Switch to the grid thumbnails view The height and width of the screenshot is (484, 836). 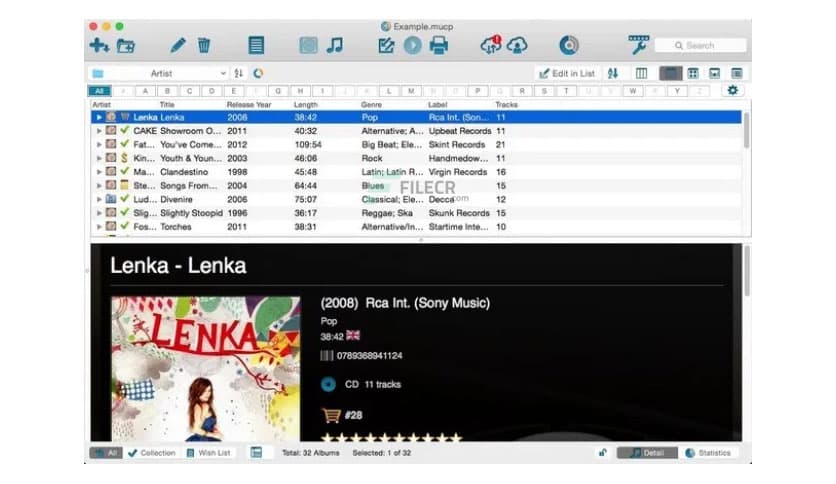(x=693, y=74)
